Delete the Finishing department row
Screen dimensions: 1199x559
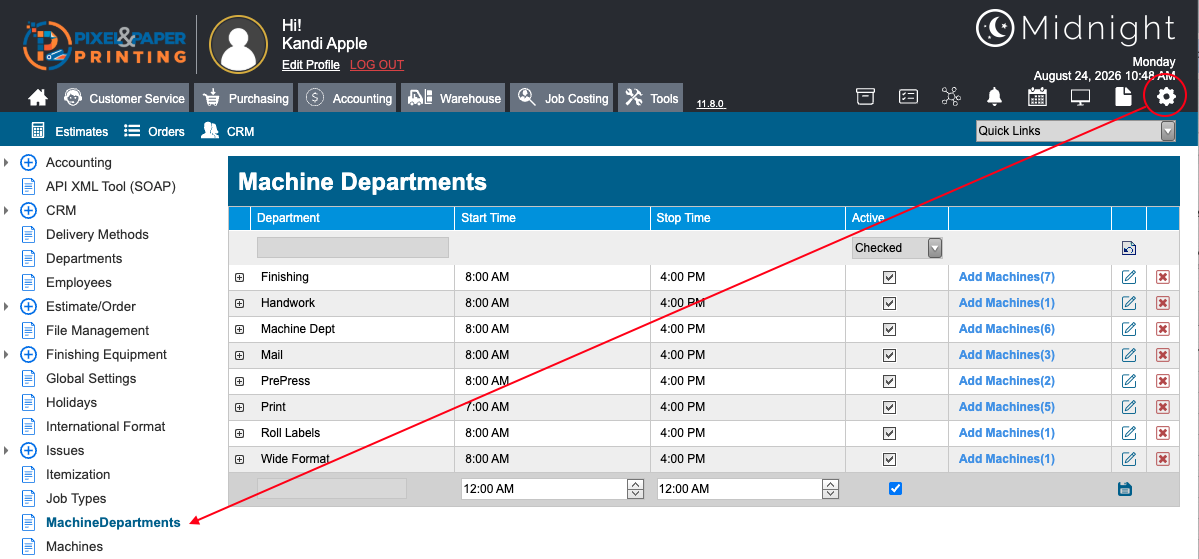1162,278
